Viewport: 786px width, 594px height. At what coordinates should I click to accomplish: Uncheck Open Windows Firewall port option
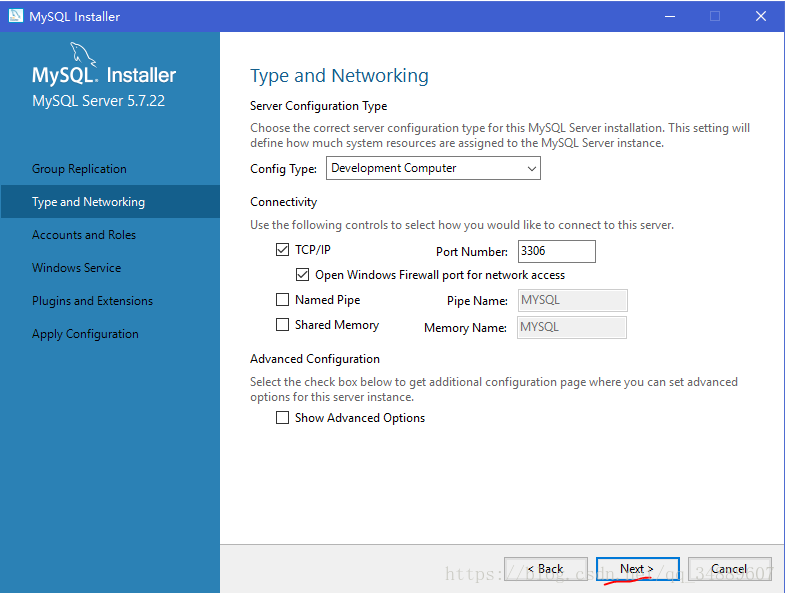(x=302, y=275)
